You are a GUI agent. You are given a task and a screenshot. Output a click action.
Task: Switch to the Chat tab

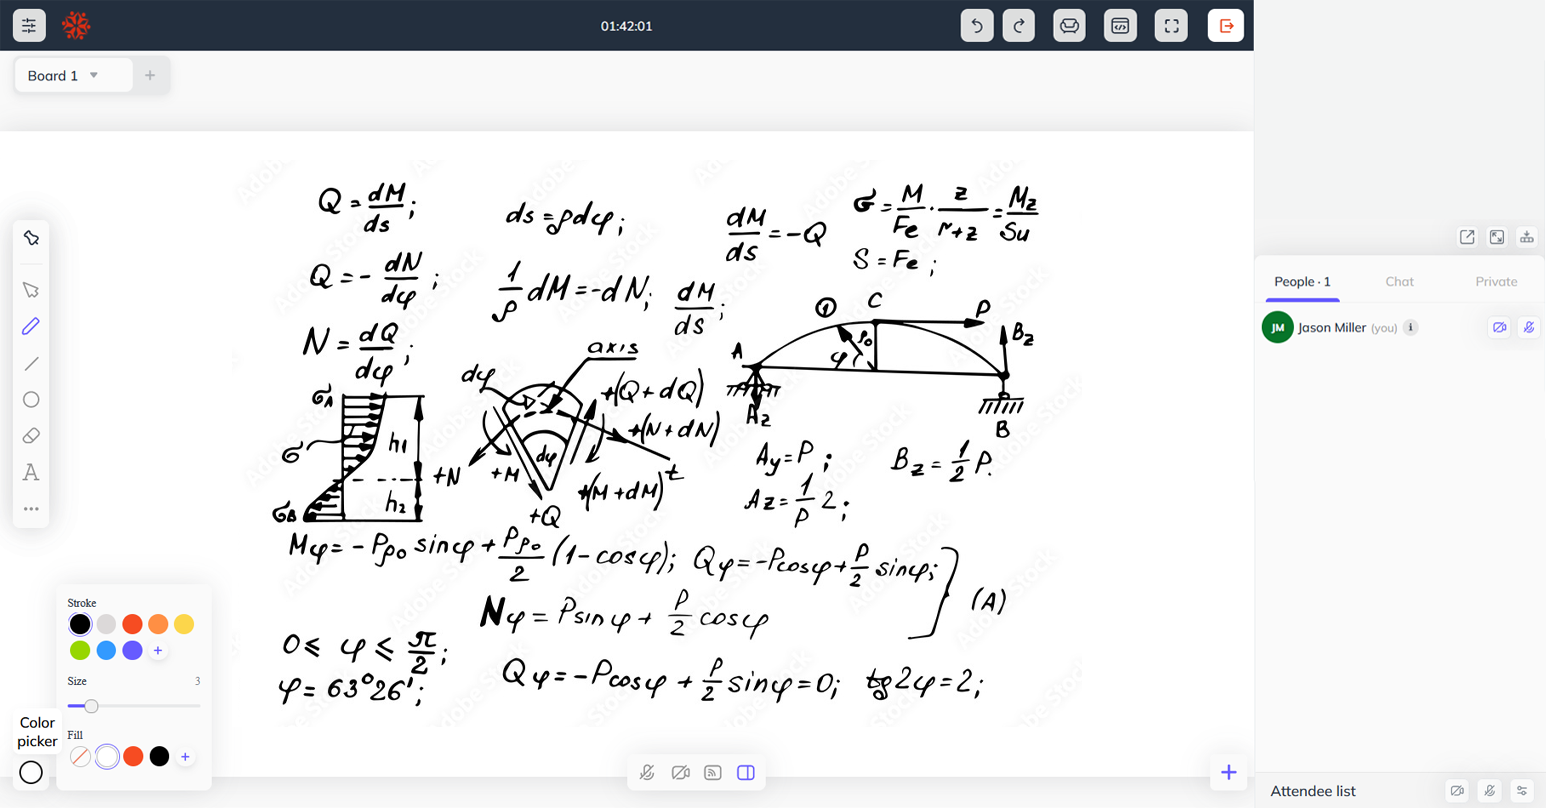click(x=1399, y=282)
